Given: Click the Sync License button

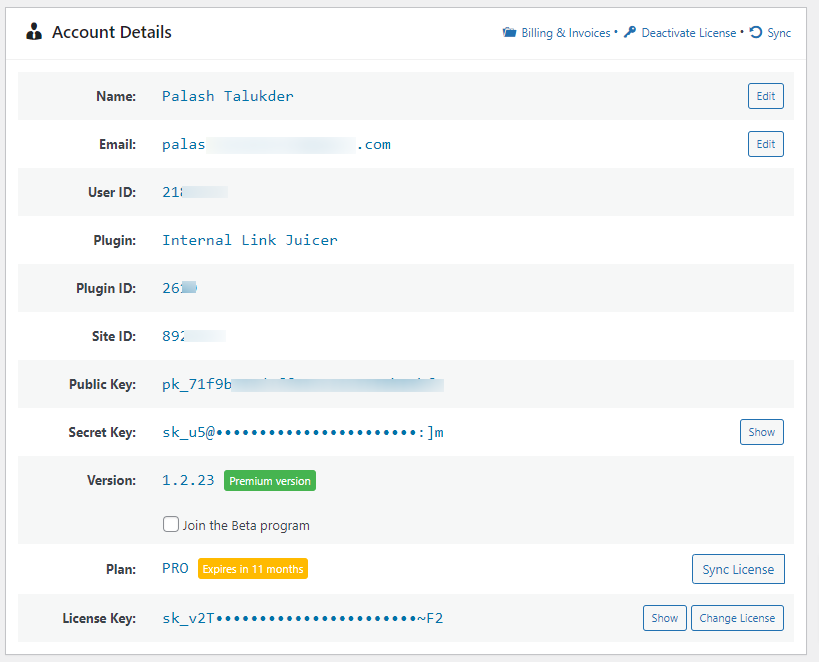Looking at the screenshot, I should pos(738,569).
